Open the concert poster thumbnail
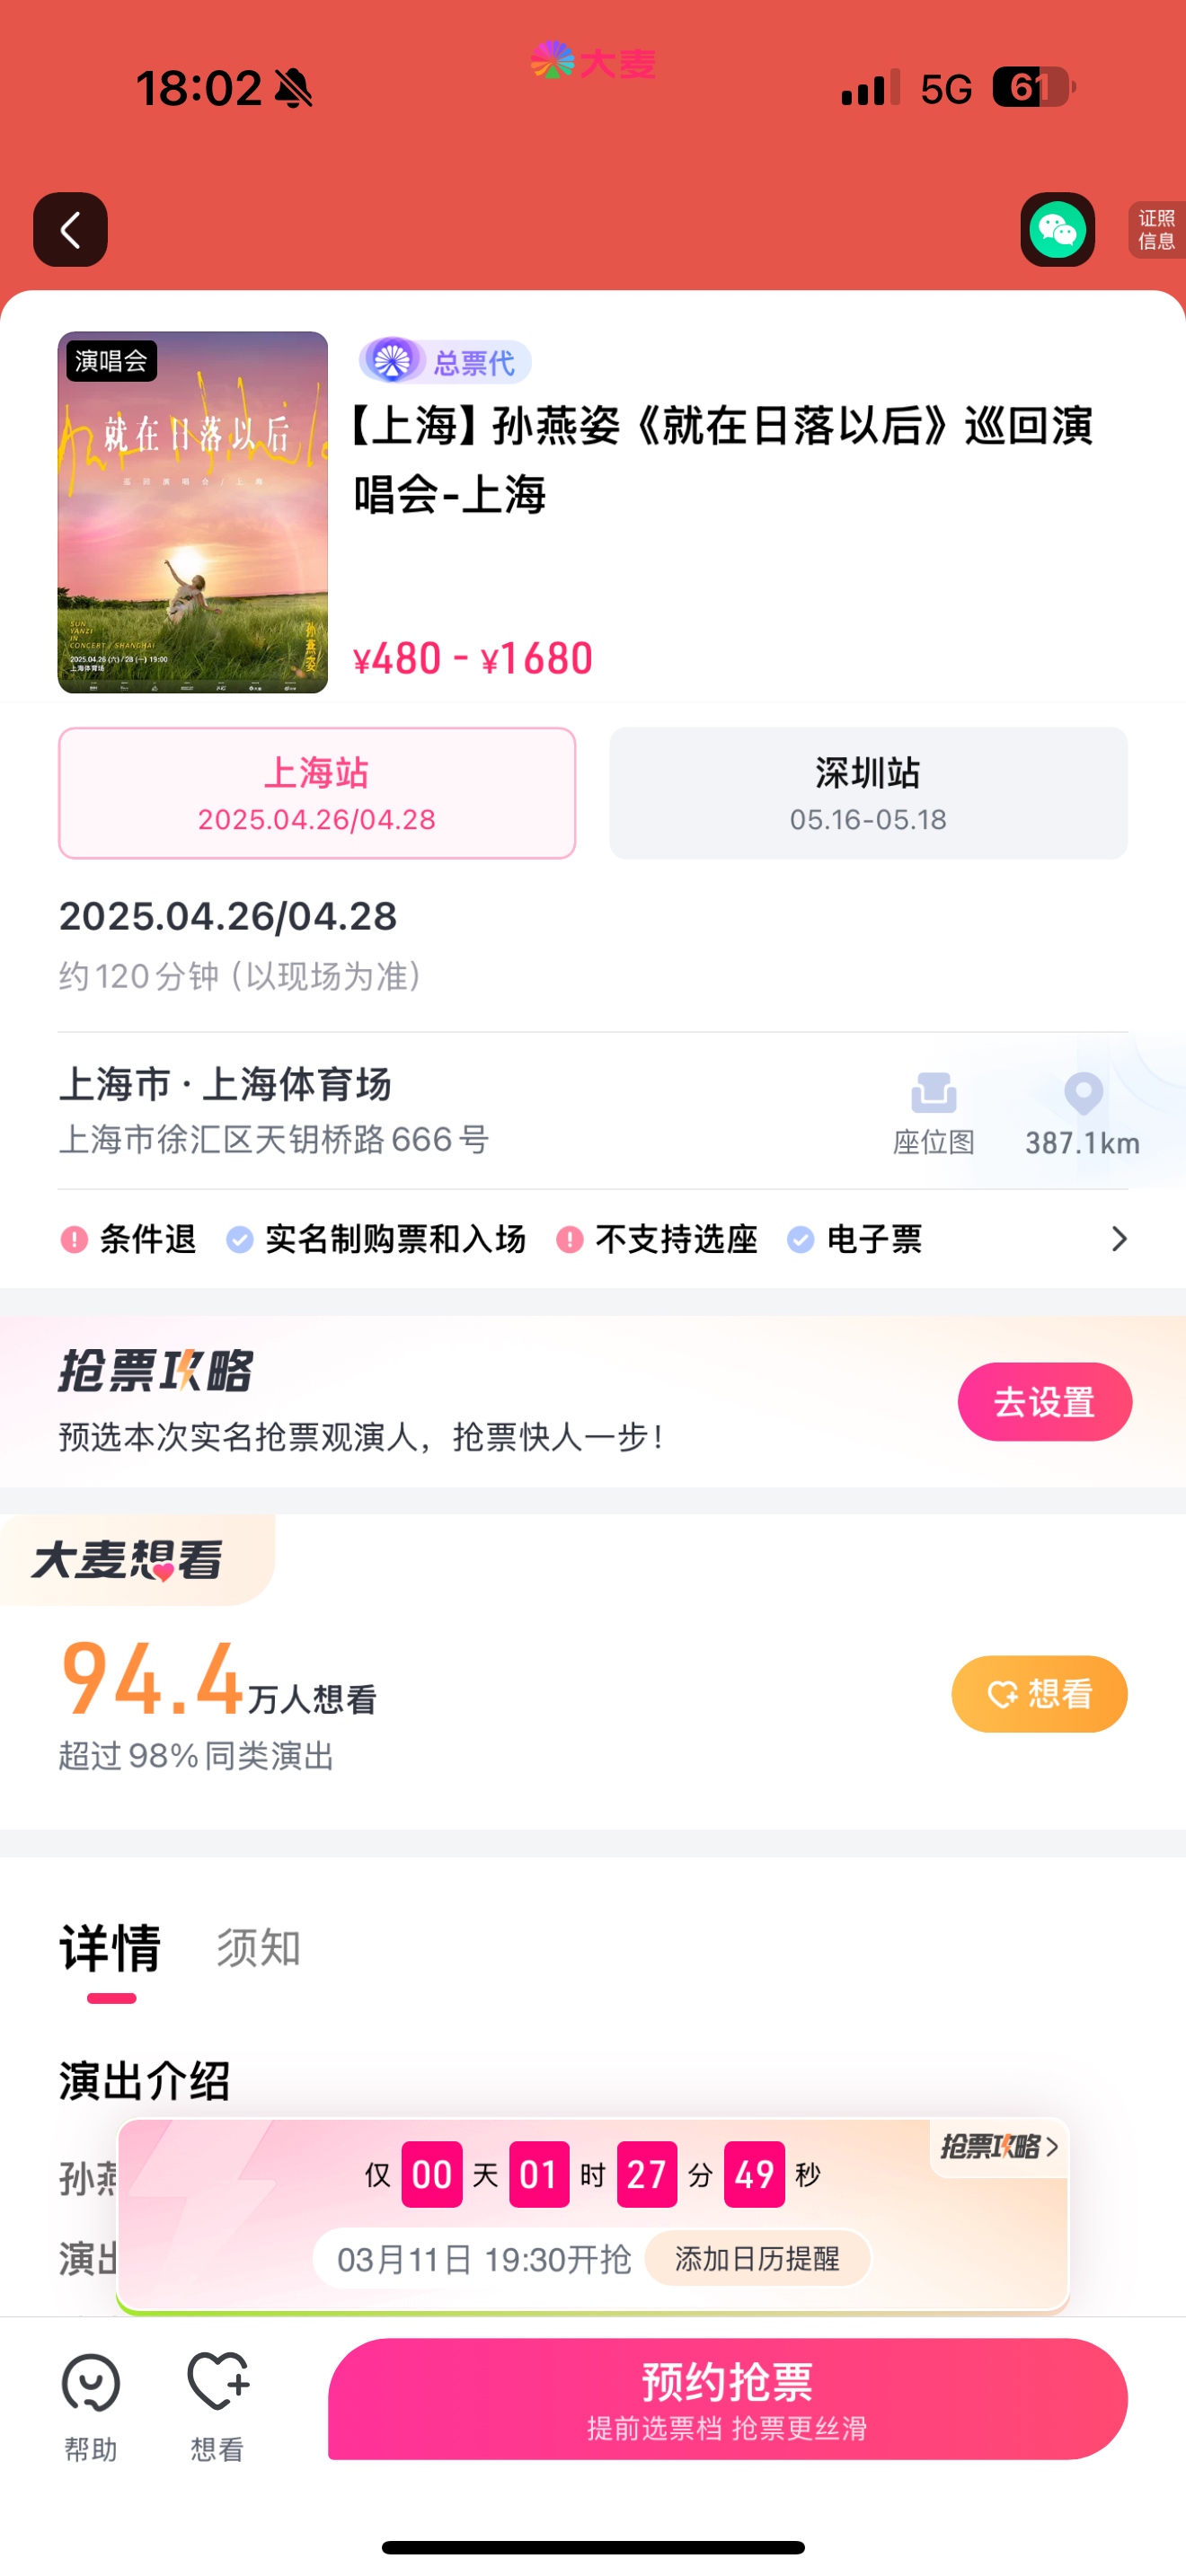Viewport: 1186px width, 2576px height. pos(192,512)
